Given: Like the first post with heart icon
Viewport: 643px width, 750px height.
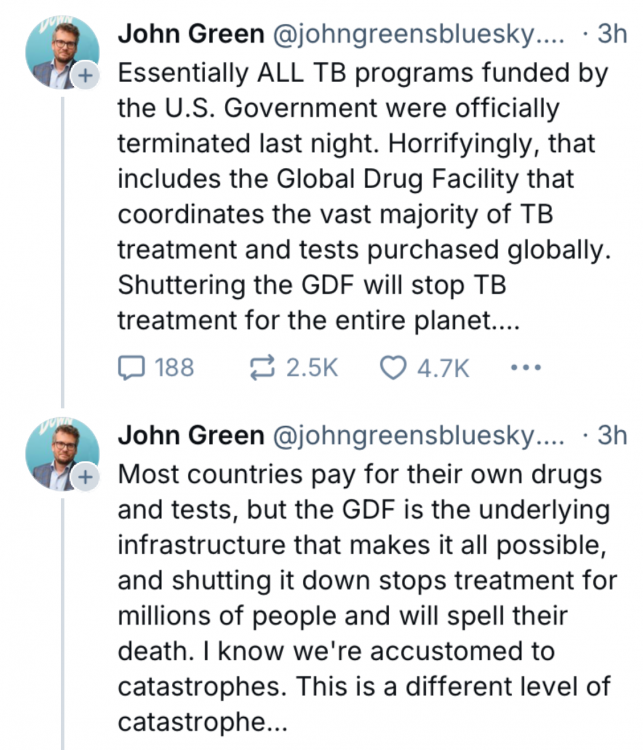Looking at the screenshot, I should (x=393, y=368).
